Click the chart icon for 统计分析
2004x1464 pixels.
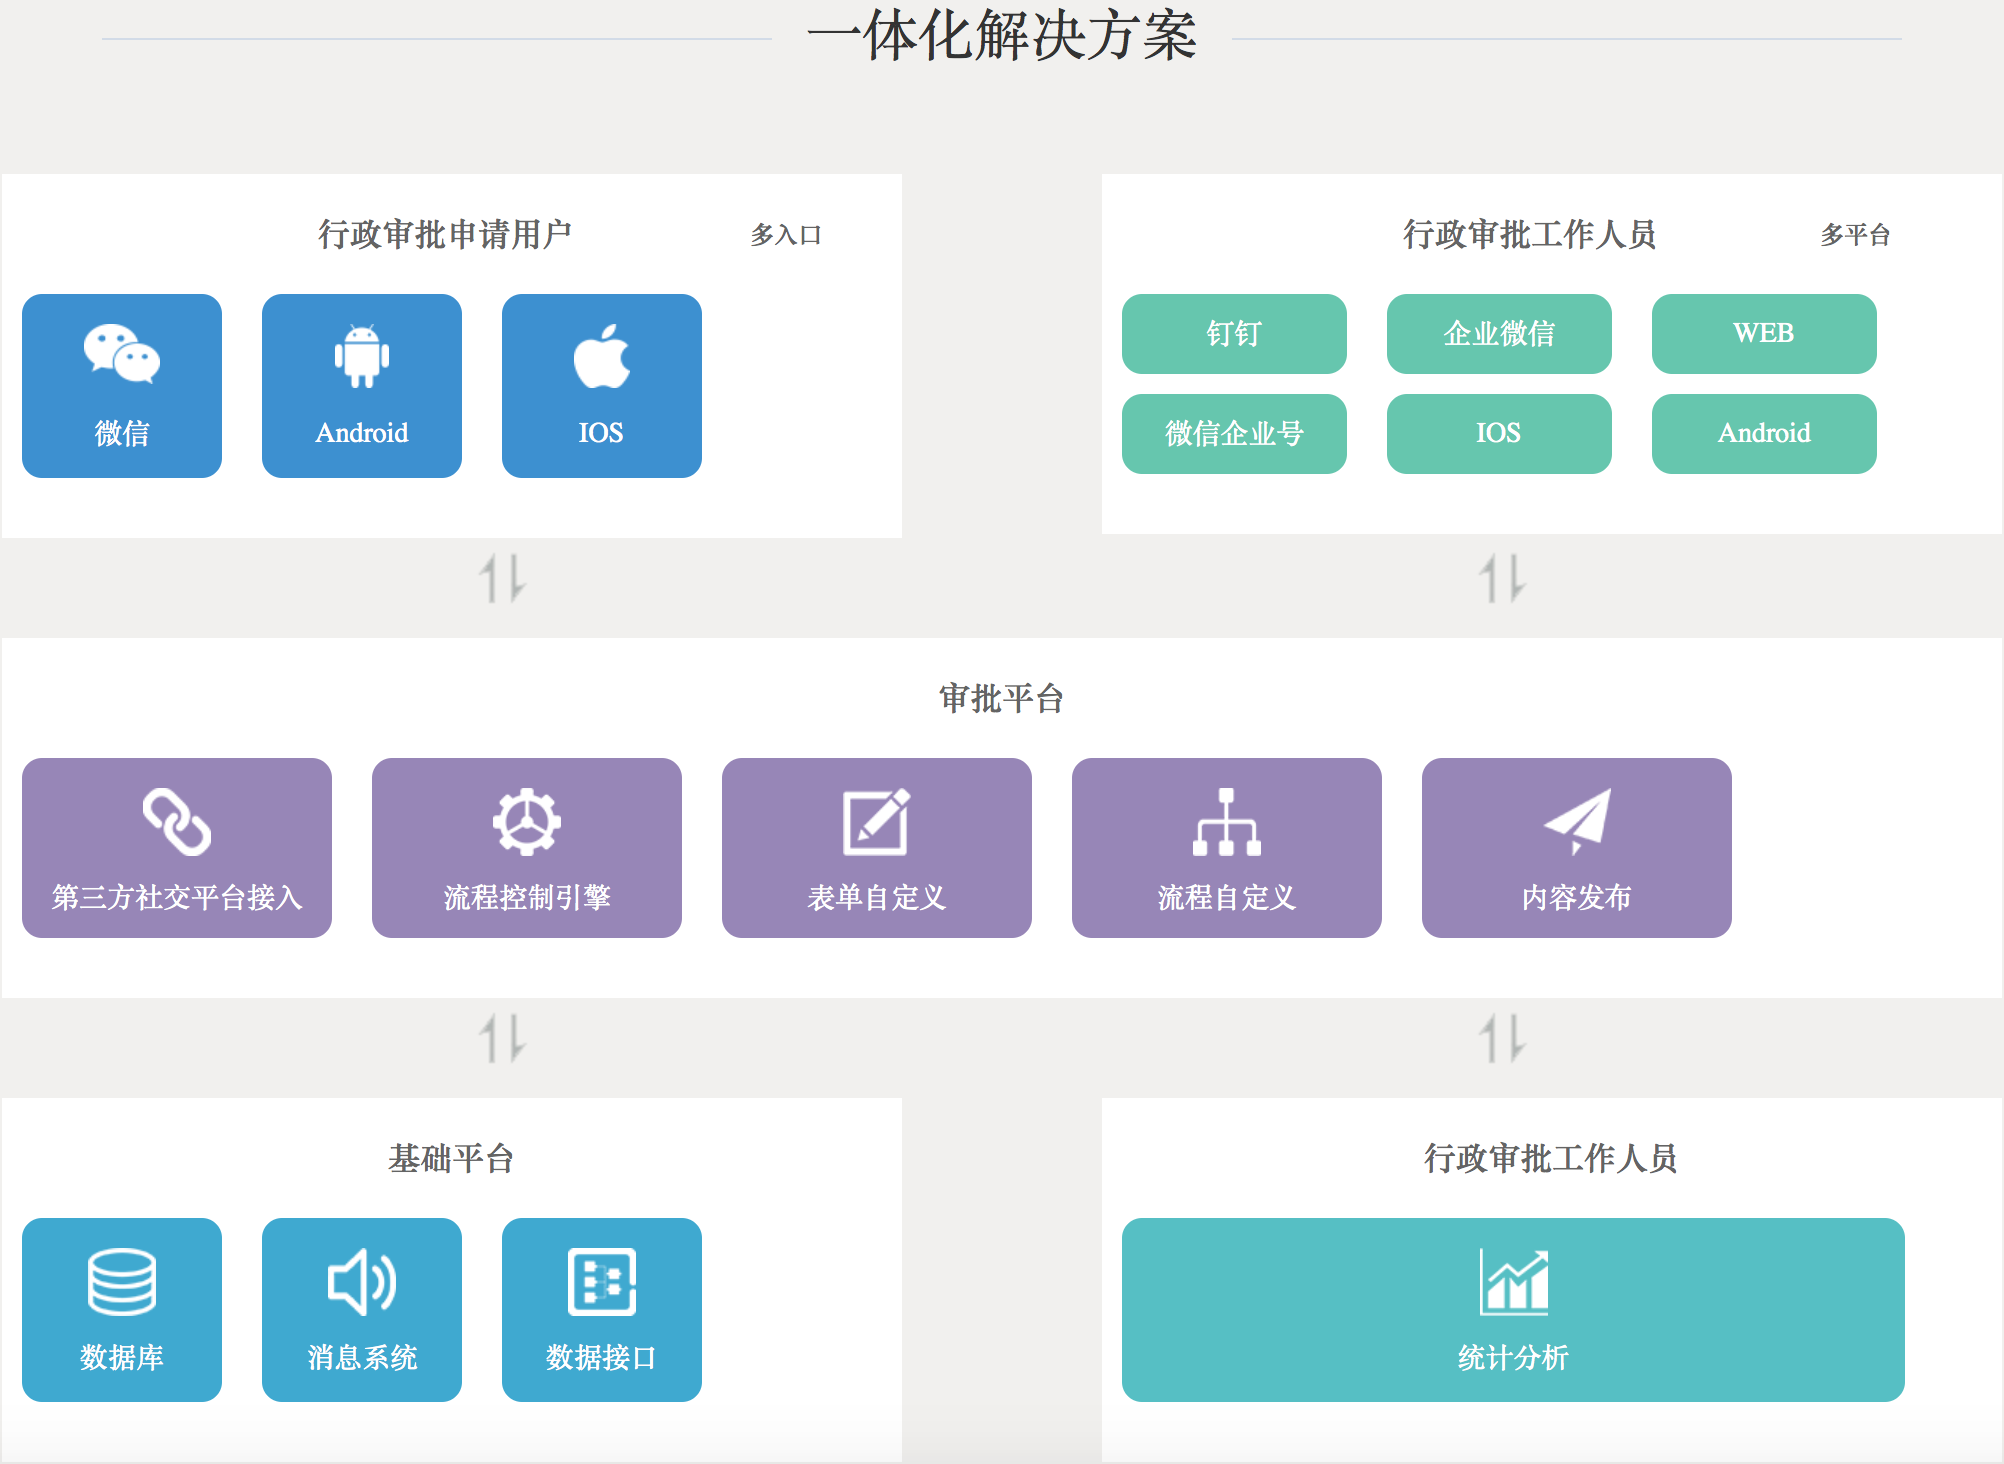coord(1514,1282)
